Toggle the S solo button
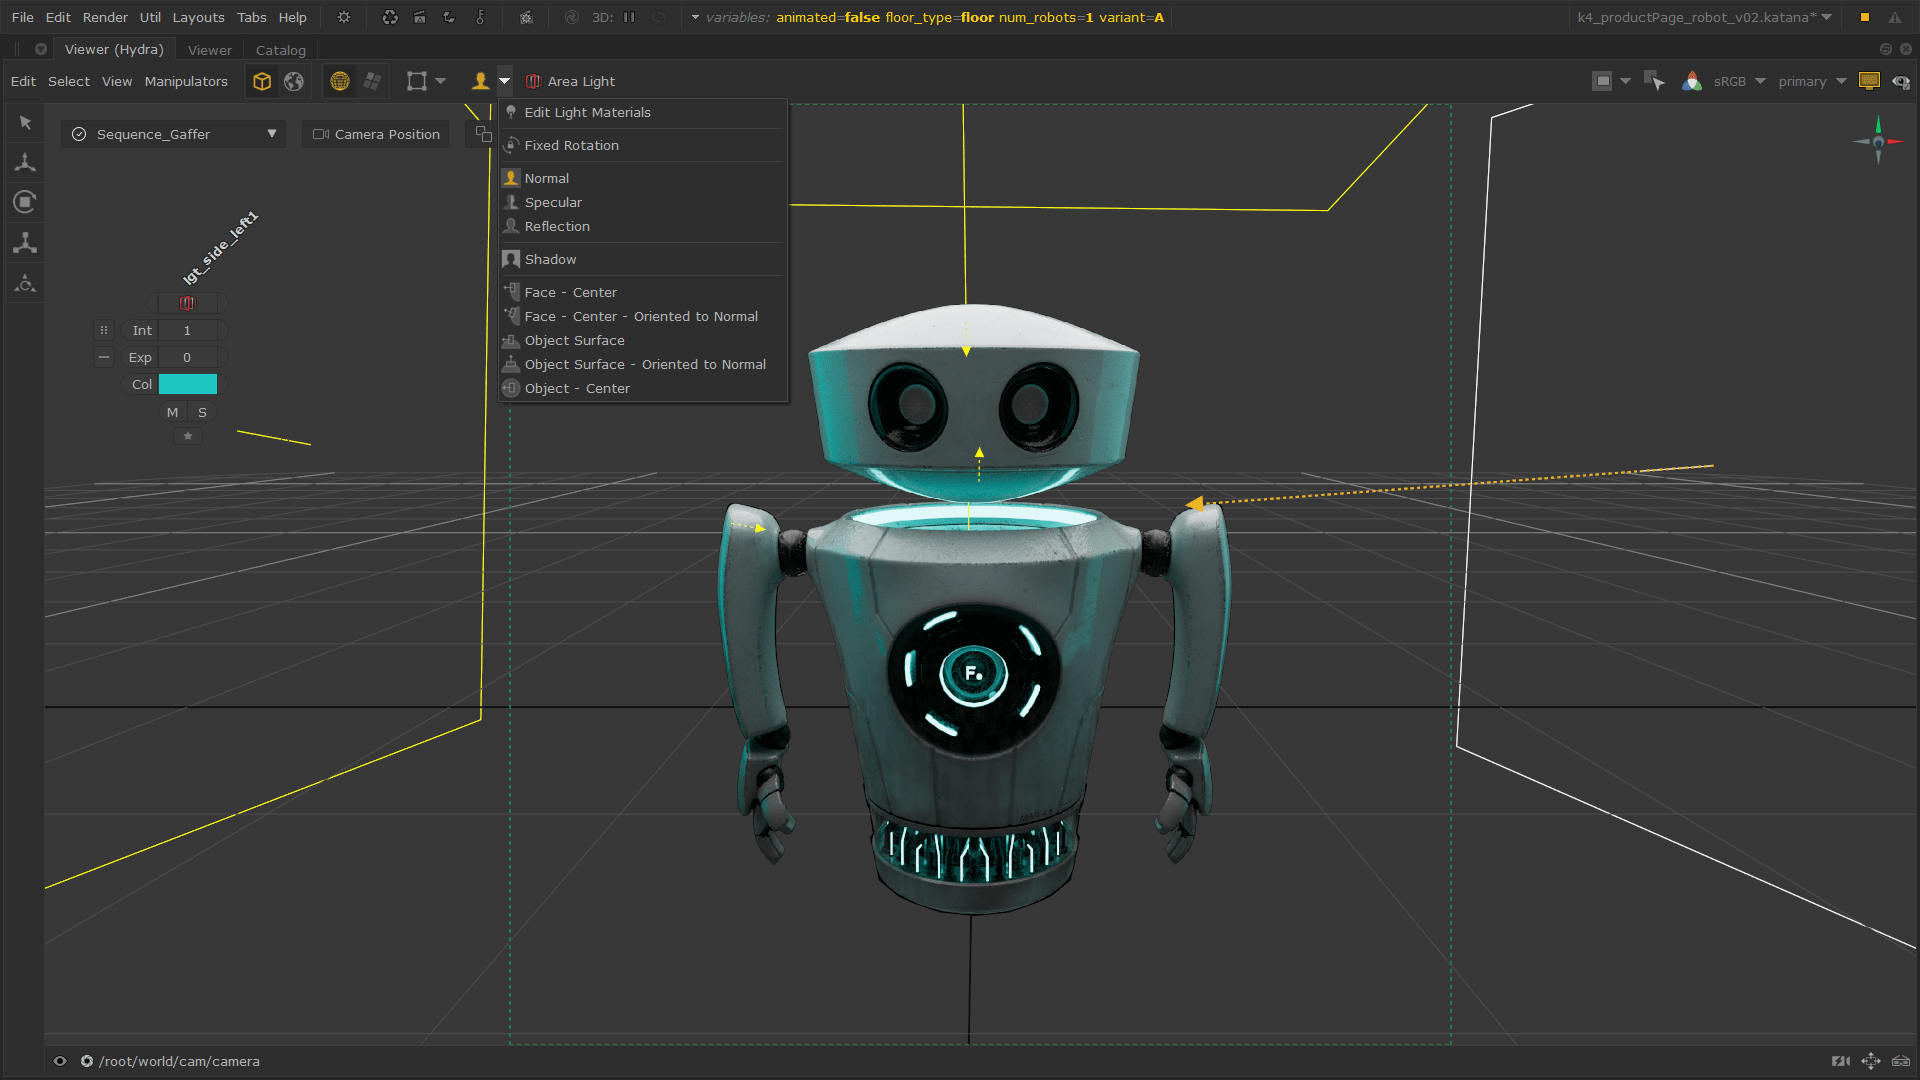 pos(202,412)
